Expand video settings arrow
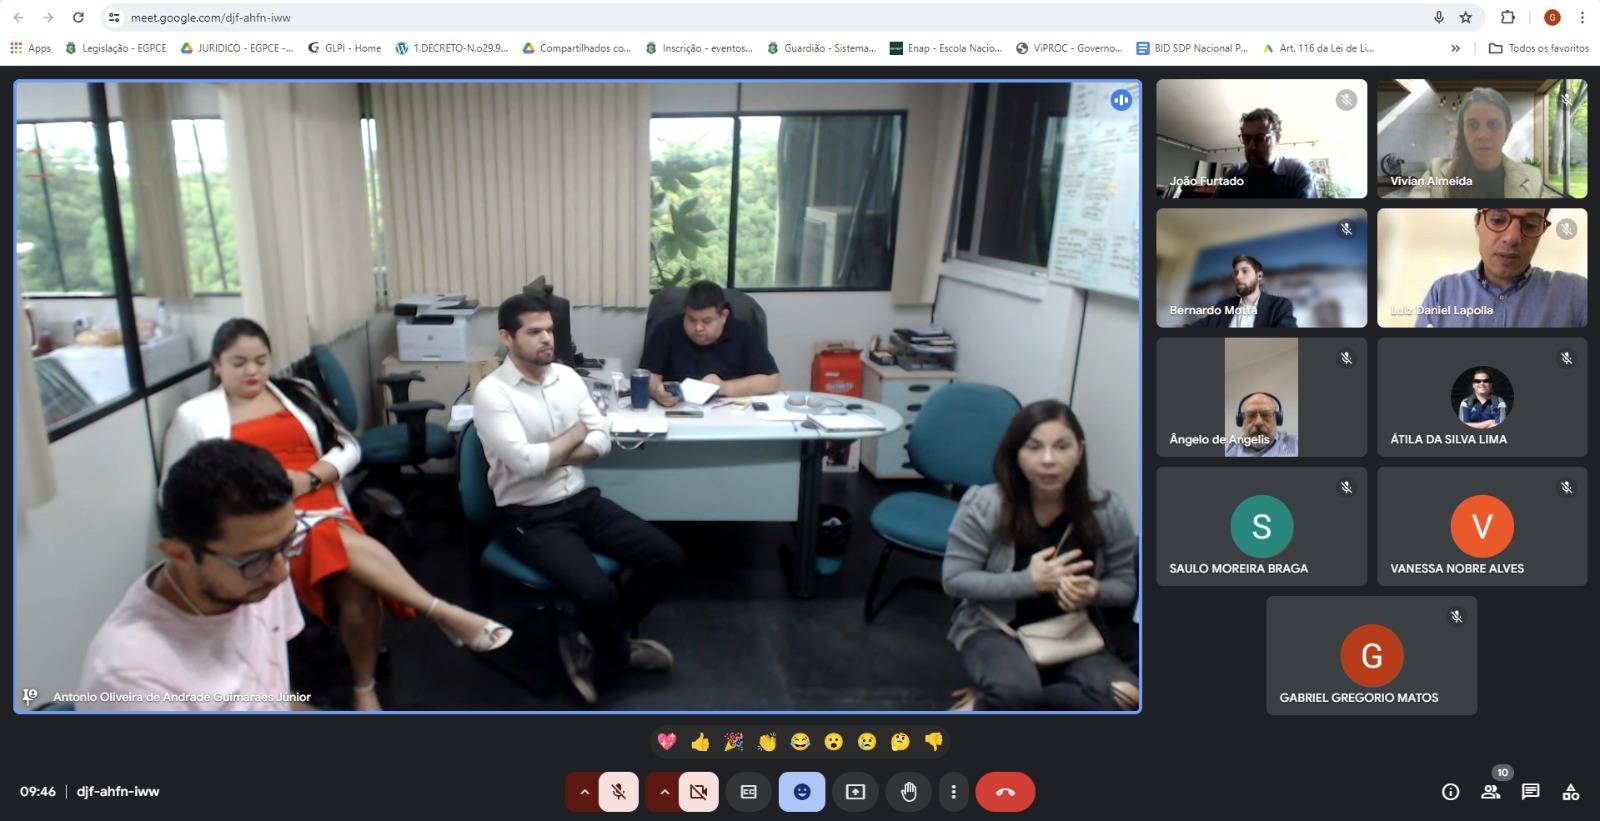 pyautogui.click(x=664, y=792)
